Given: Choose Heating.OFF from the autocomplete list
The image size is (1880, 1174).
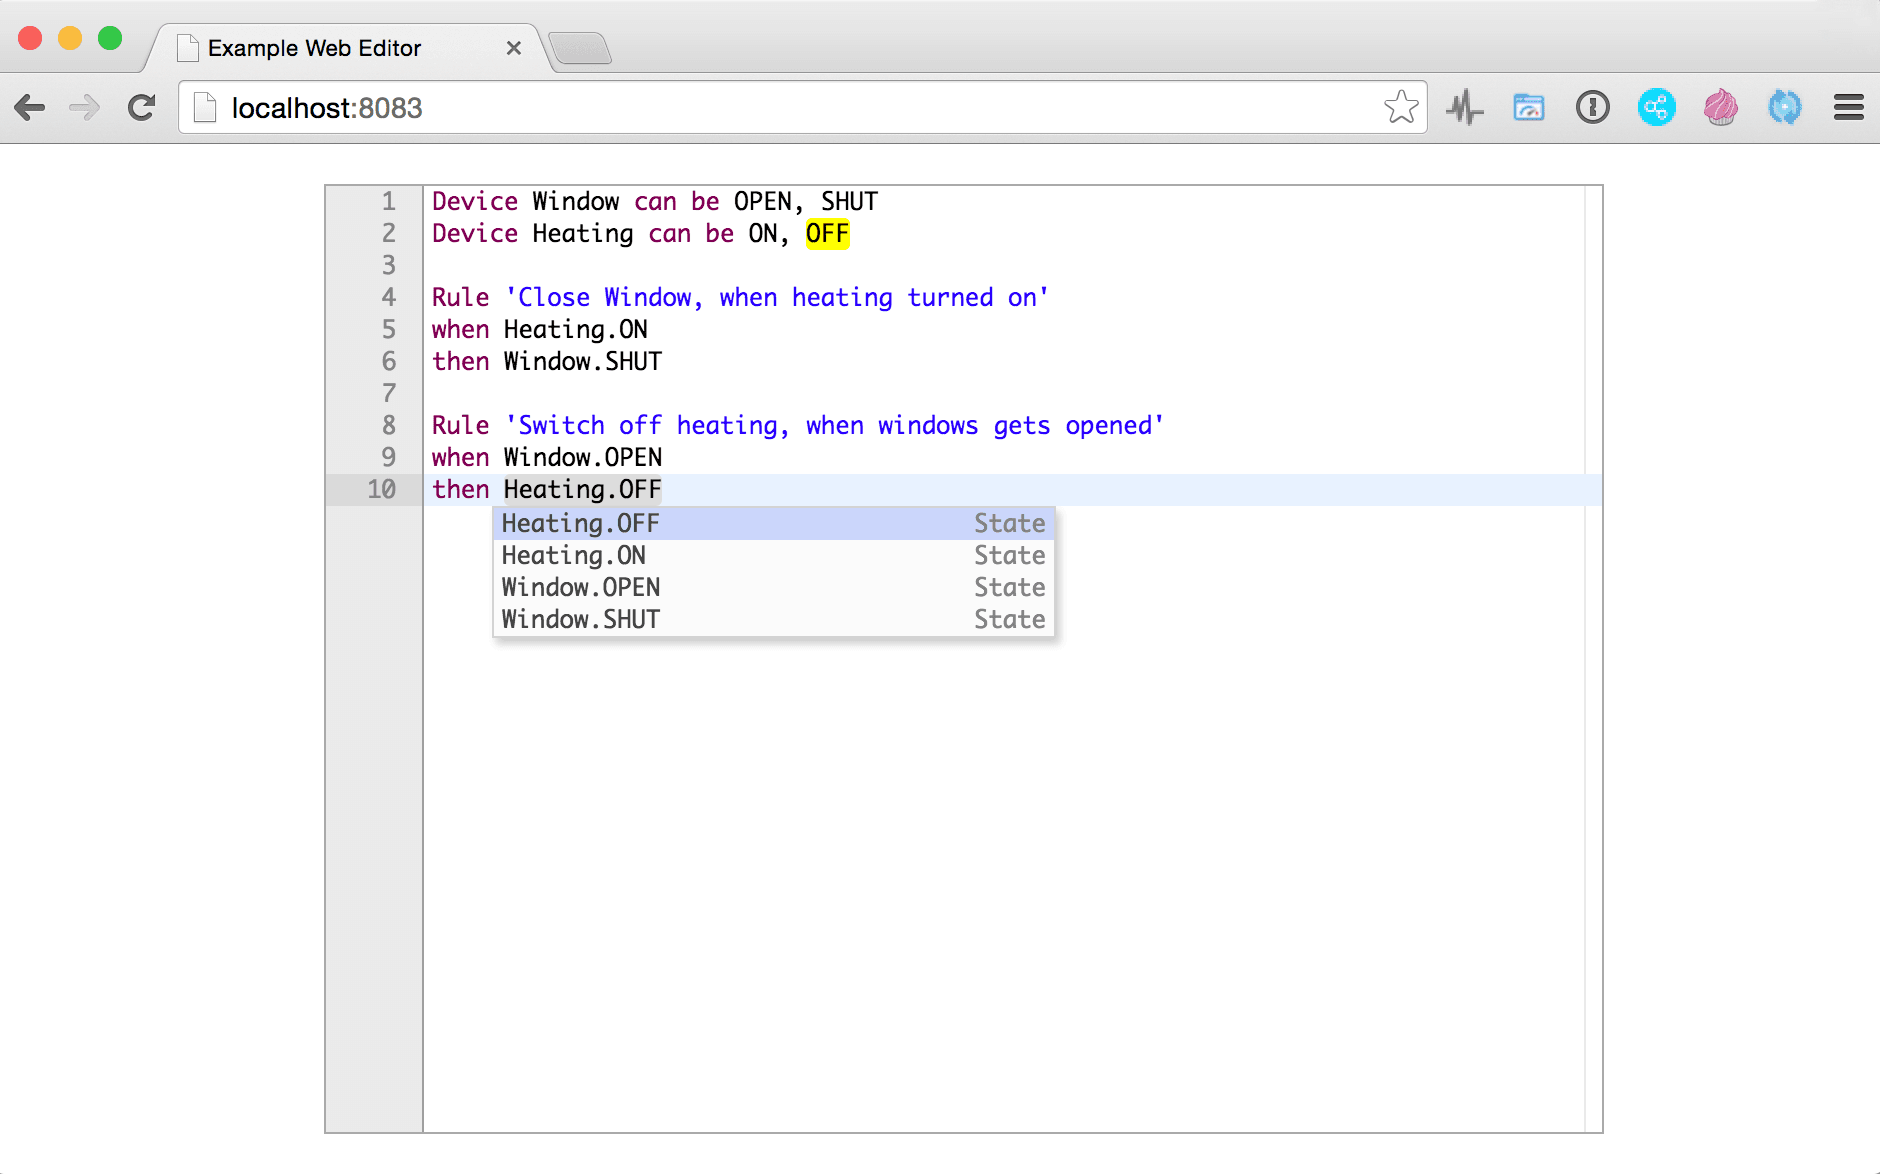Looking at the screenshot, I should [x=774, y=523].
